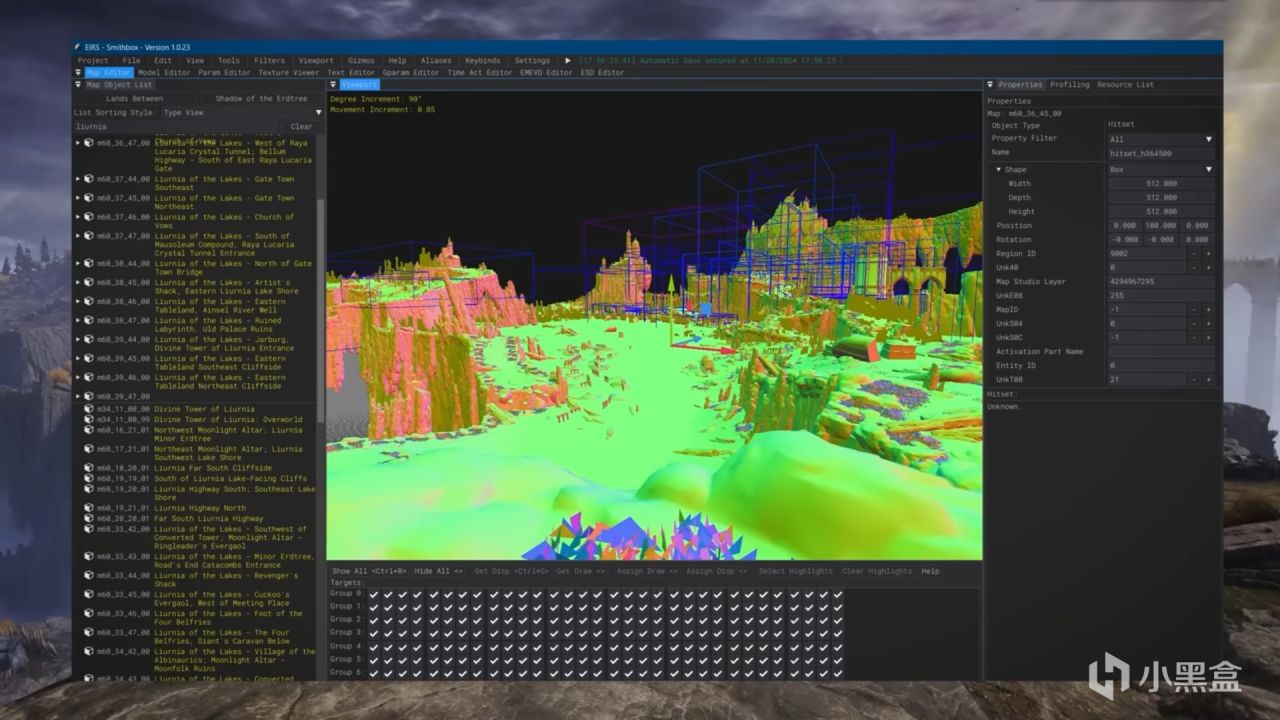Switch to the Profiling tab
The height and width of the screenshot is (720, 1280).
1069,85
